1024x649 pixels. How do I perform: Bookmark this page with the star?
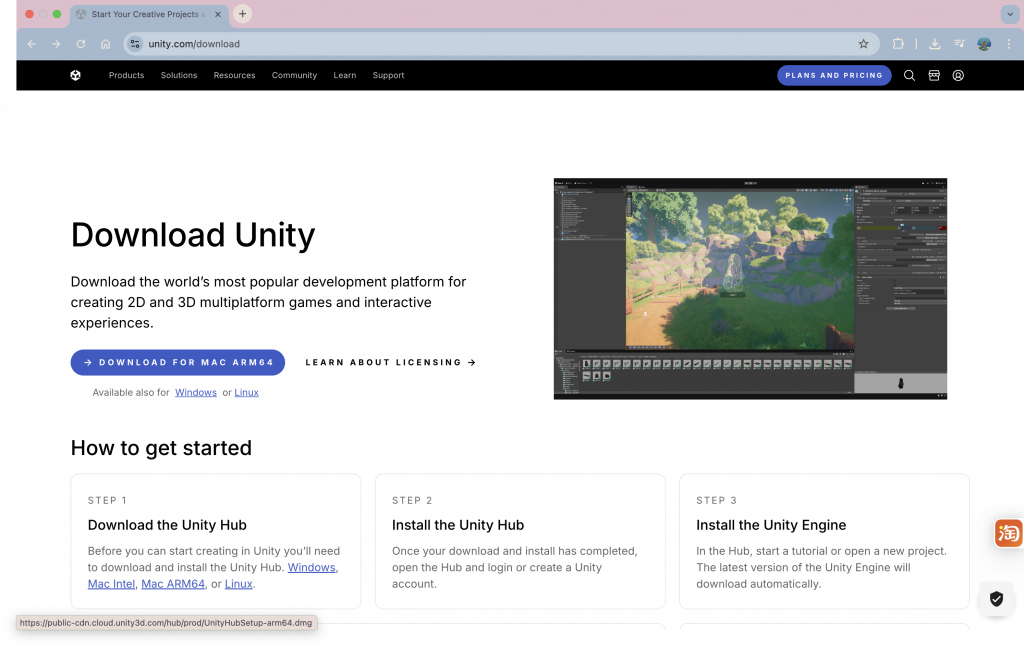point(863,44)
